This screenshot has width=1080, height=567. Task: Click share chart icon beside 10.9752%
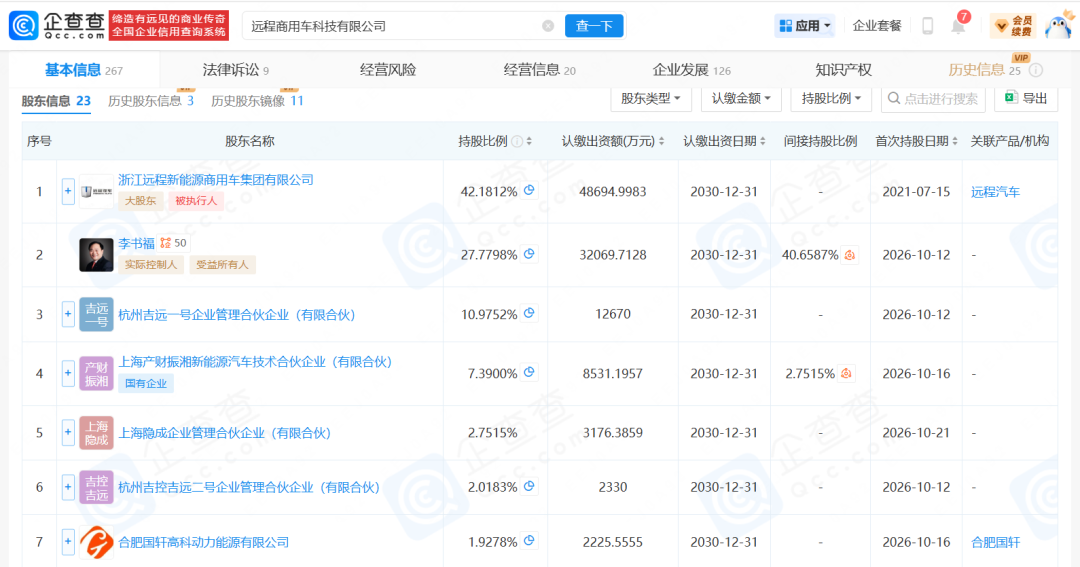(x=529, y=313)
